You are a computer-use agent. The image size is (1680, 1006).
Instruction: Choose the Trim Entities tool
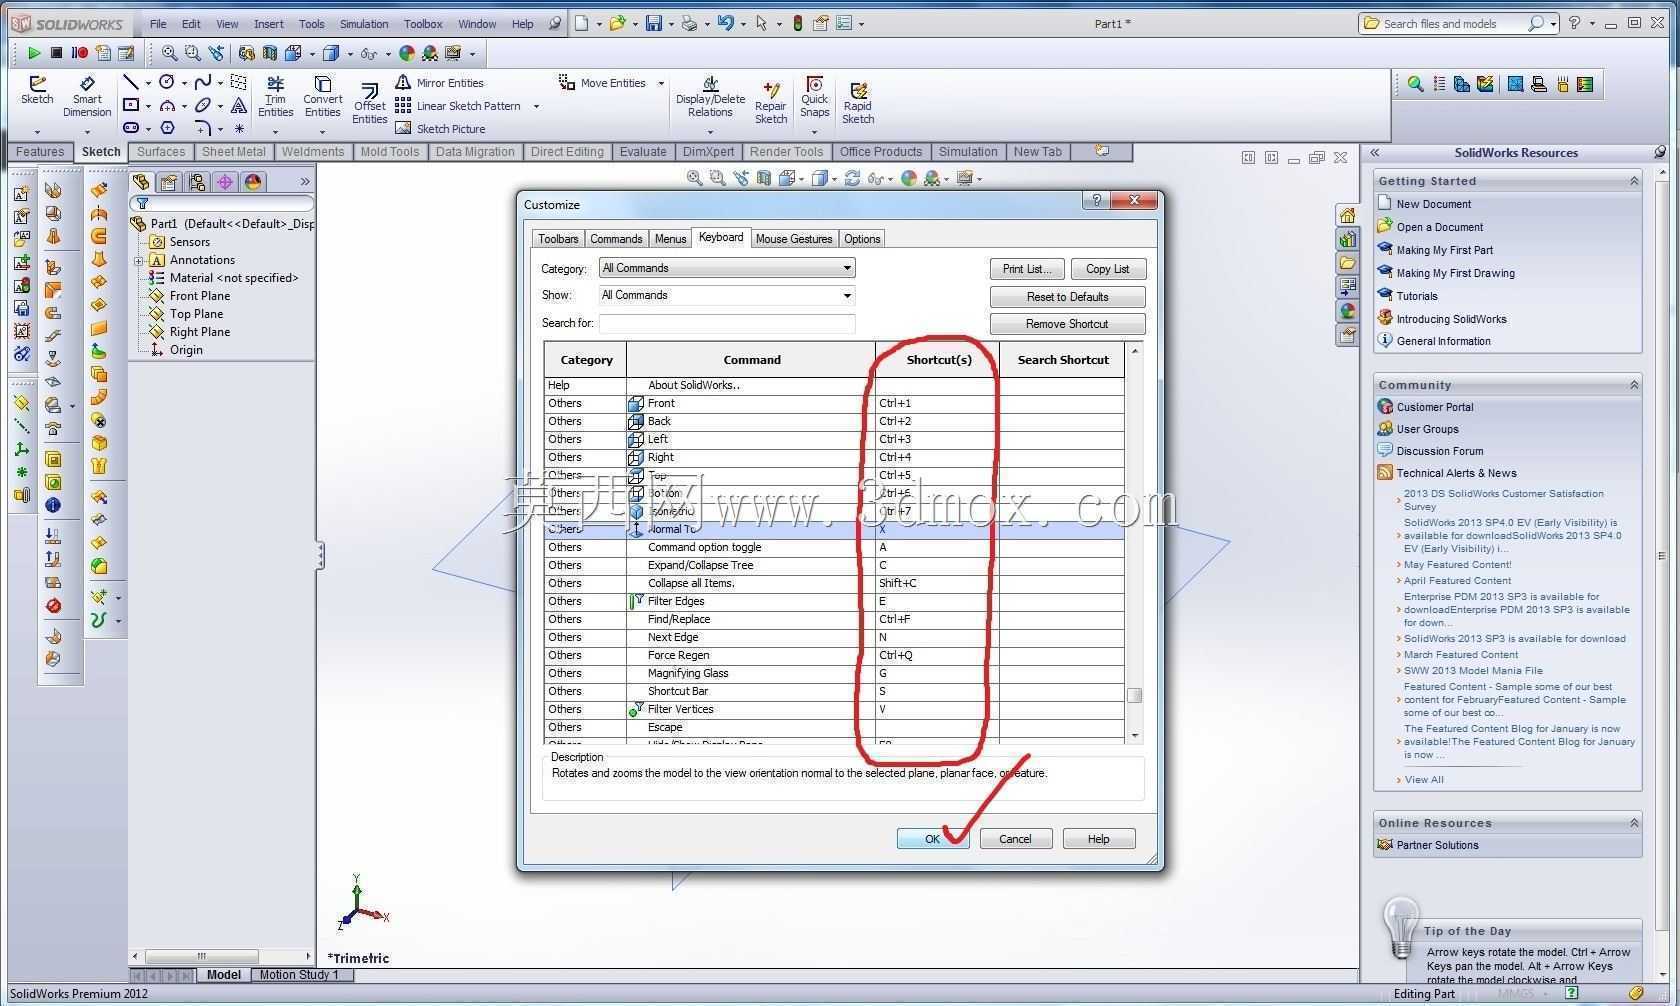pos(275,96)
